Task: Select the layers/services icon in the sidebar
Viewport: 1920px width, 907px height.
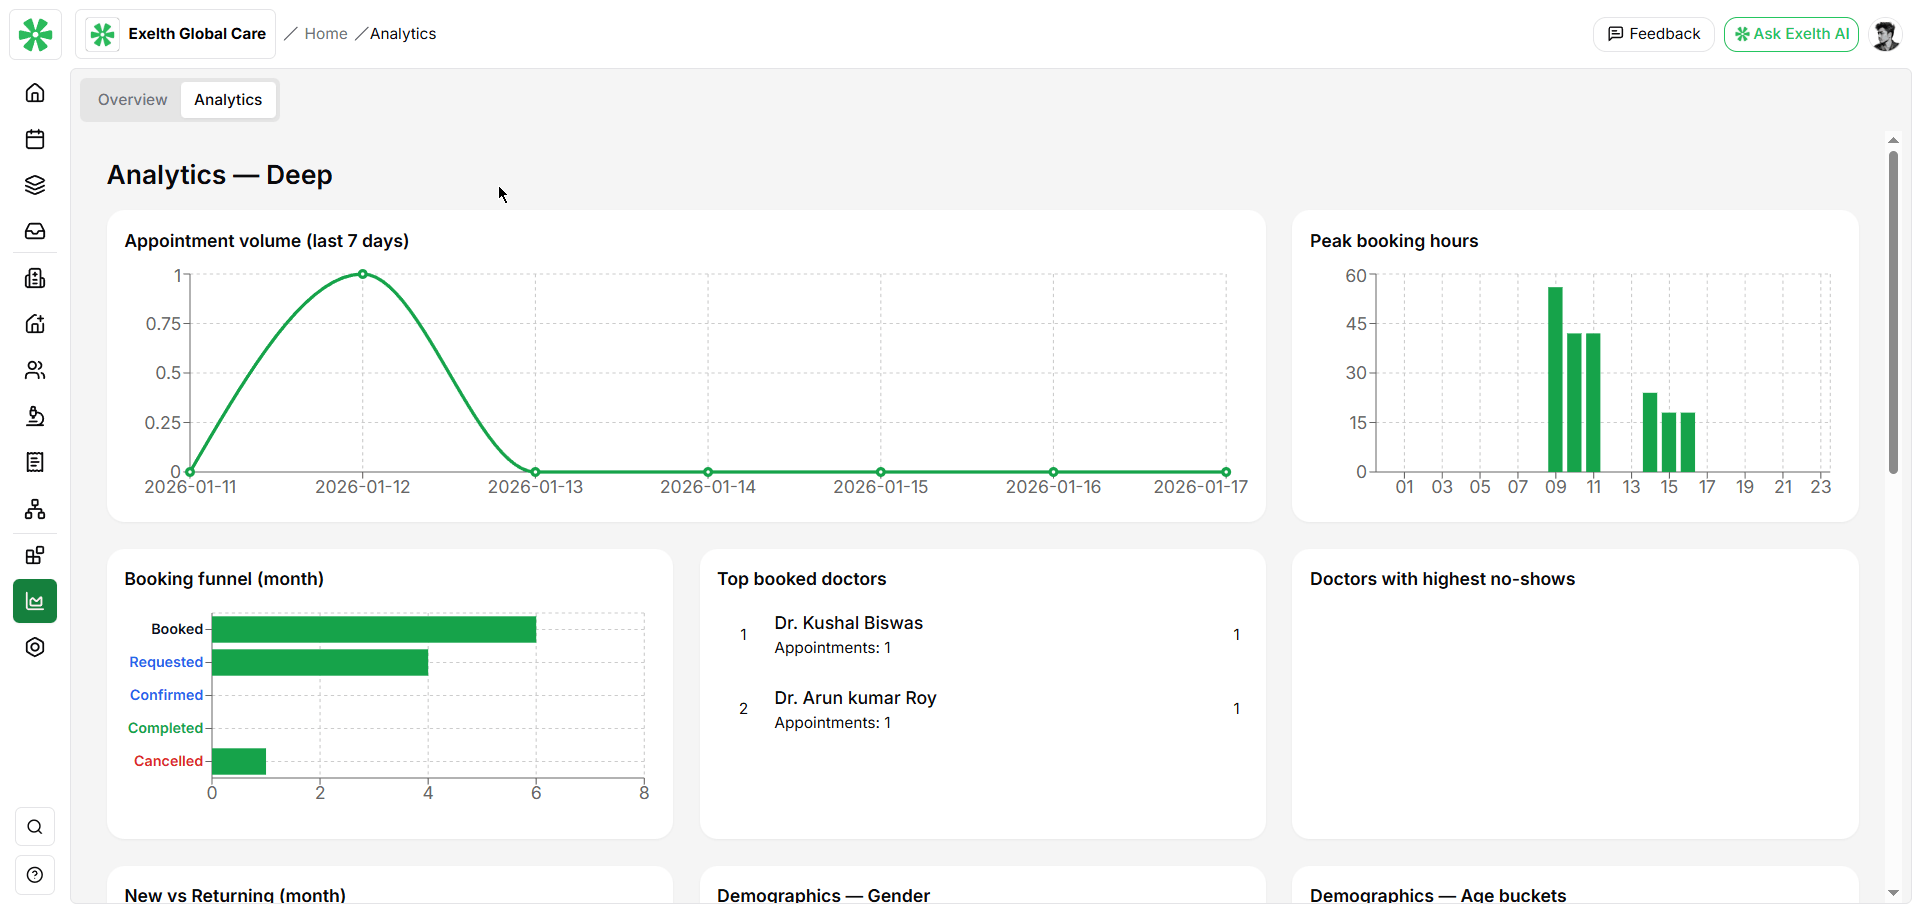Action: (x=35, y=185)
